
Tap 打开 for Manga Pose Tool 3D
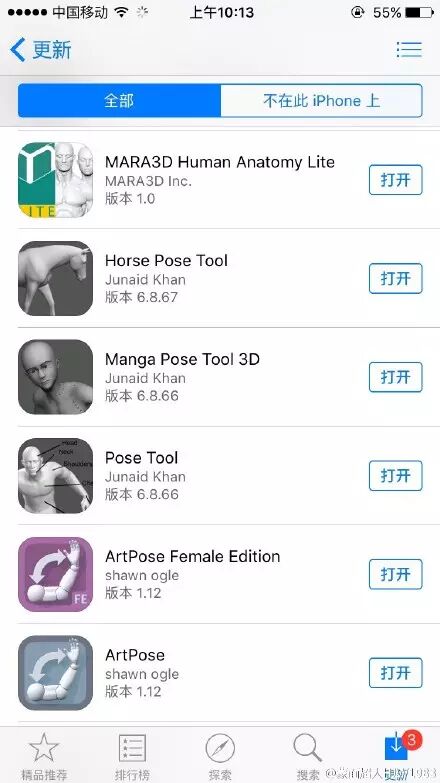pos(396,377)
